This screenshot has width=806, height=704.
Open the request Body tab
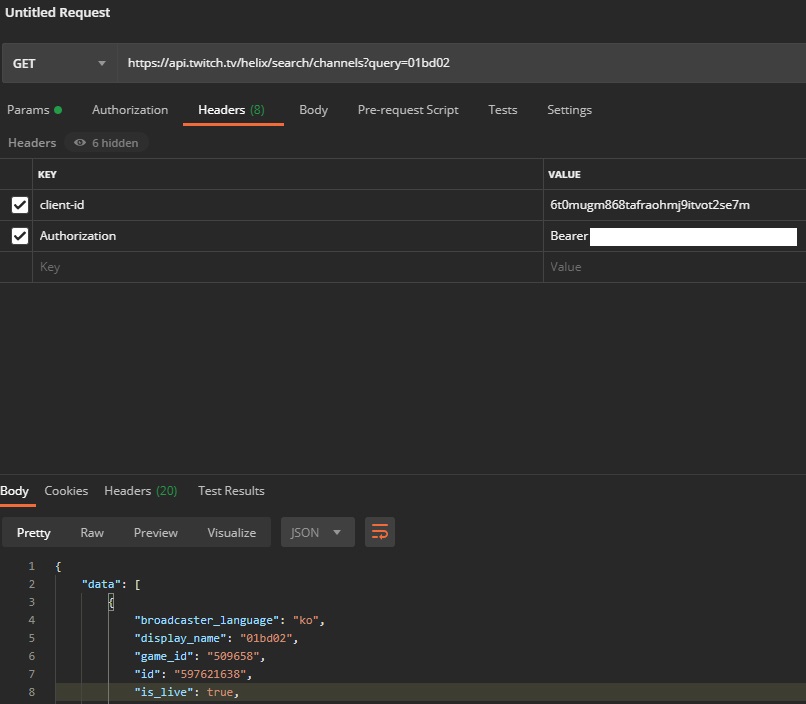click(x=314, y=110)
